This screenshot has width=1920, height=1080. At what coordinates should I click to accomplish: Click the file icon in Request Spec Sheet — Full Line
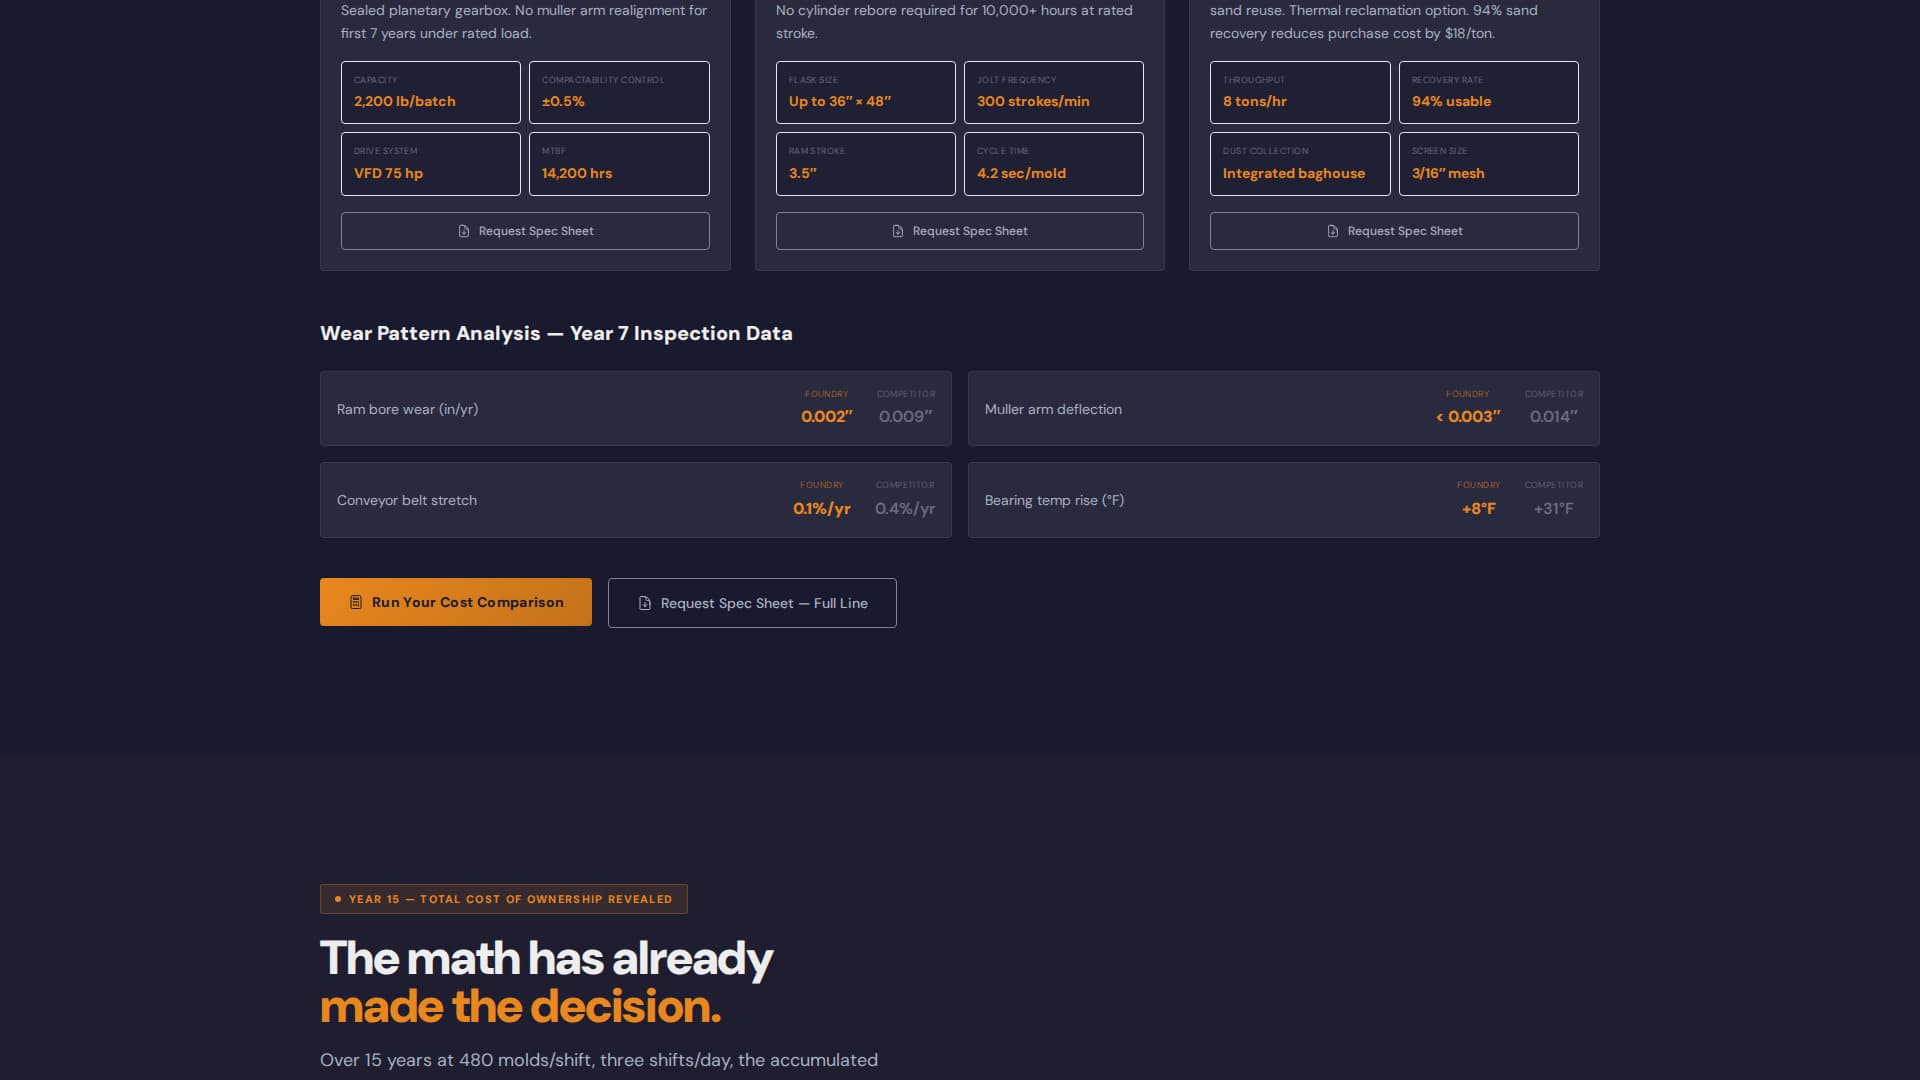point(645,602)
